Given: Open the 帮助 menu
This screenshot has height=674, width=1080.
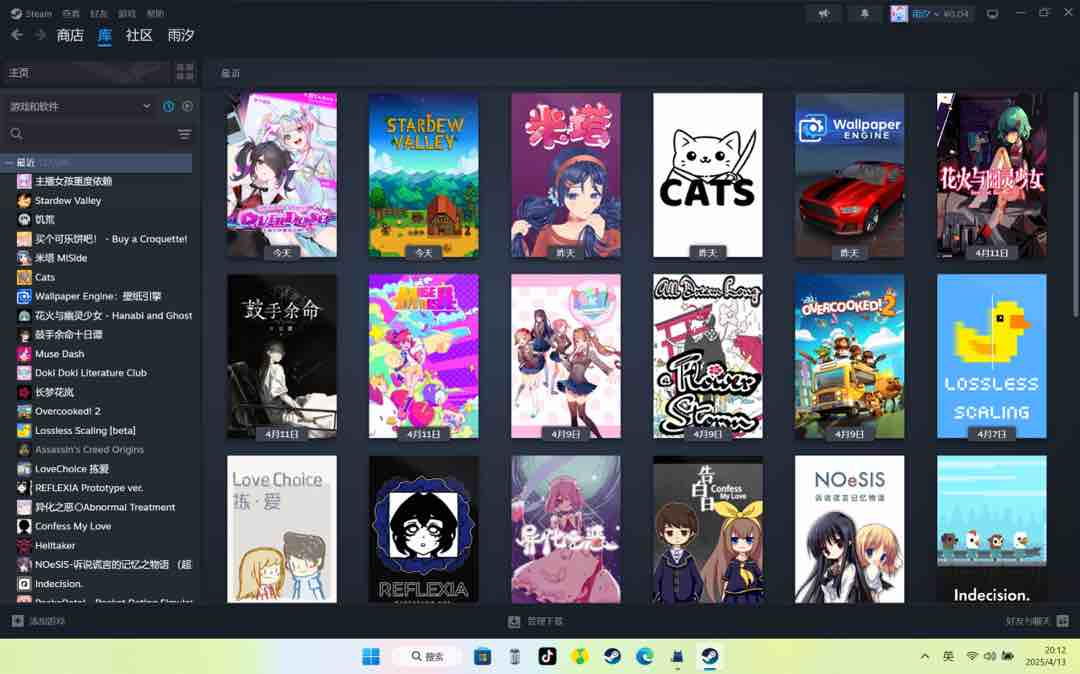Looking at the screenshot, I should point(156,13).
